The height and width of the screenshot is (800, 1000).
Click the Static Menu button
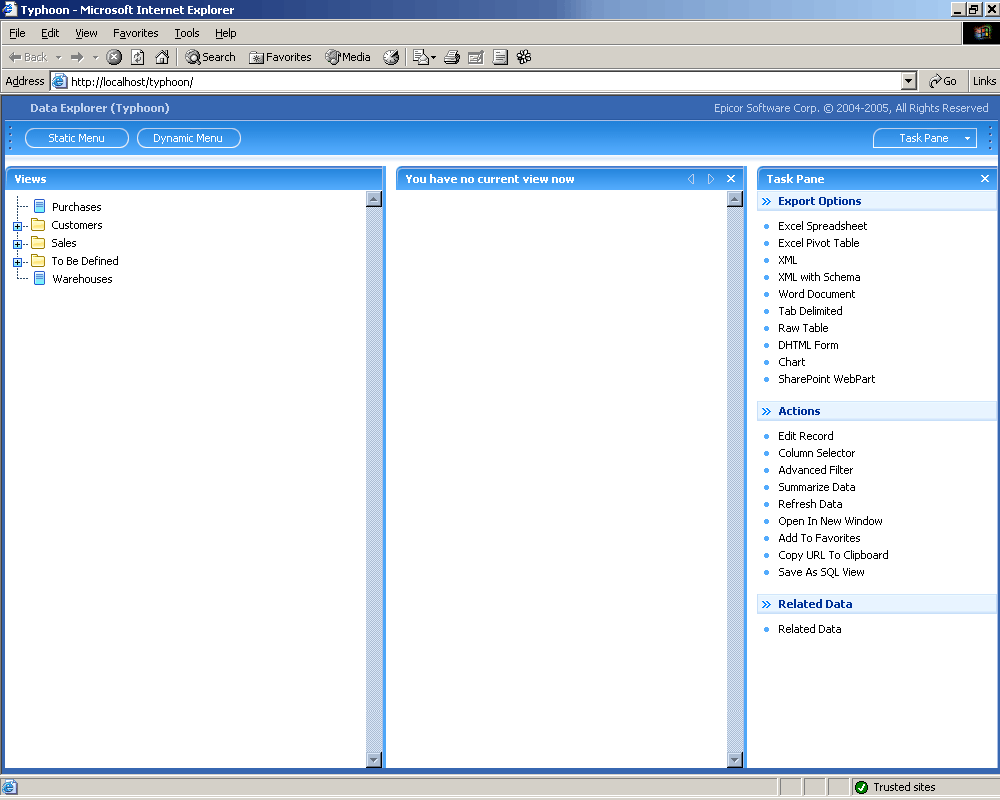77,138
